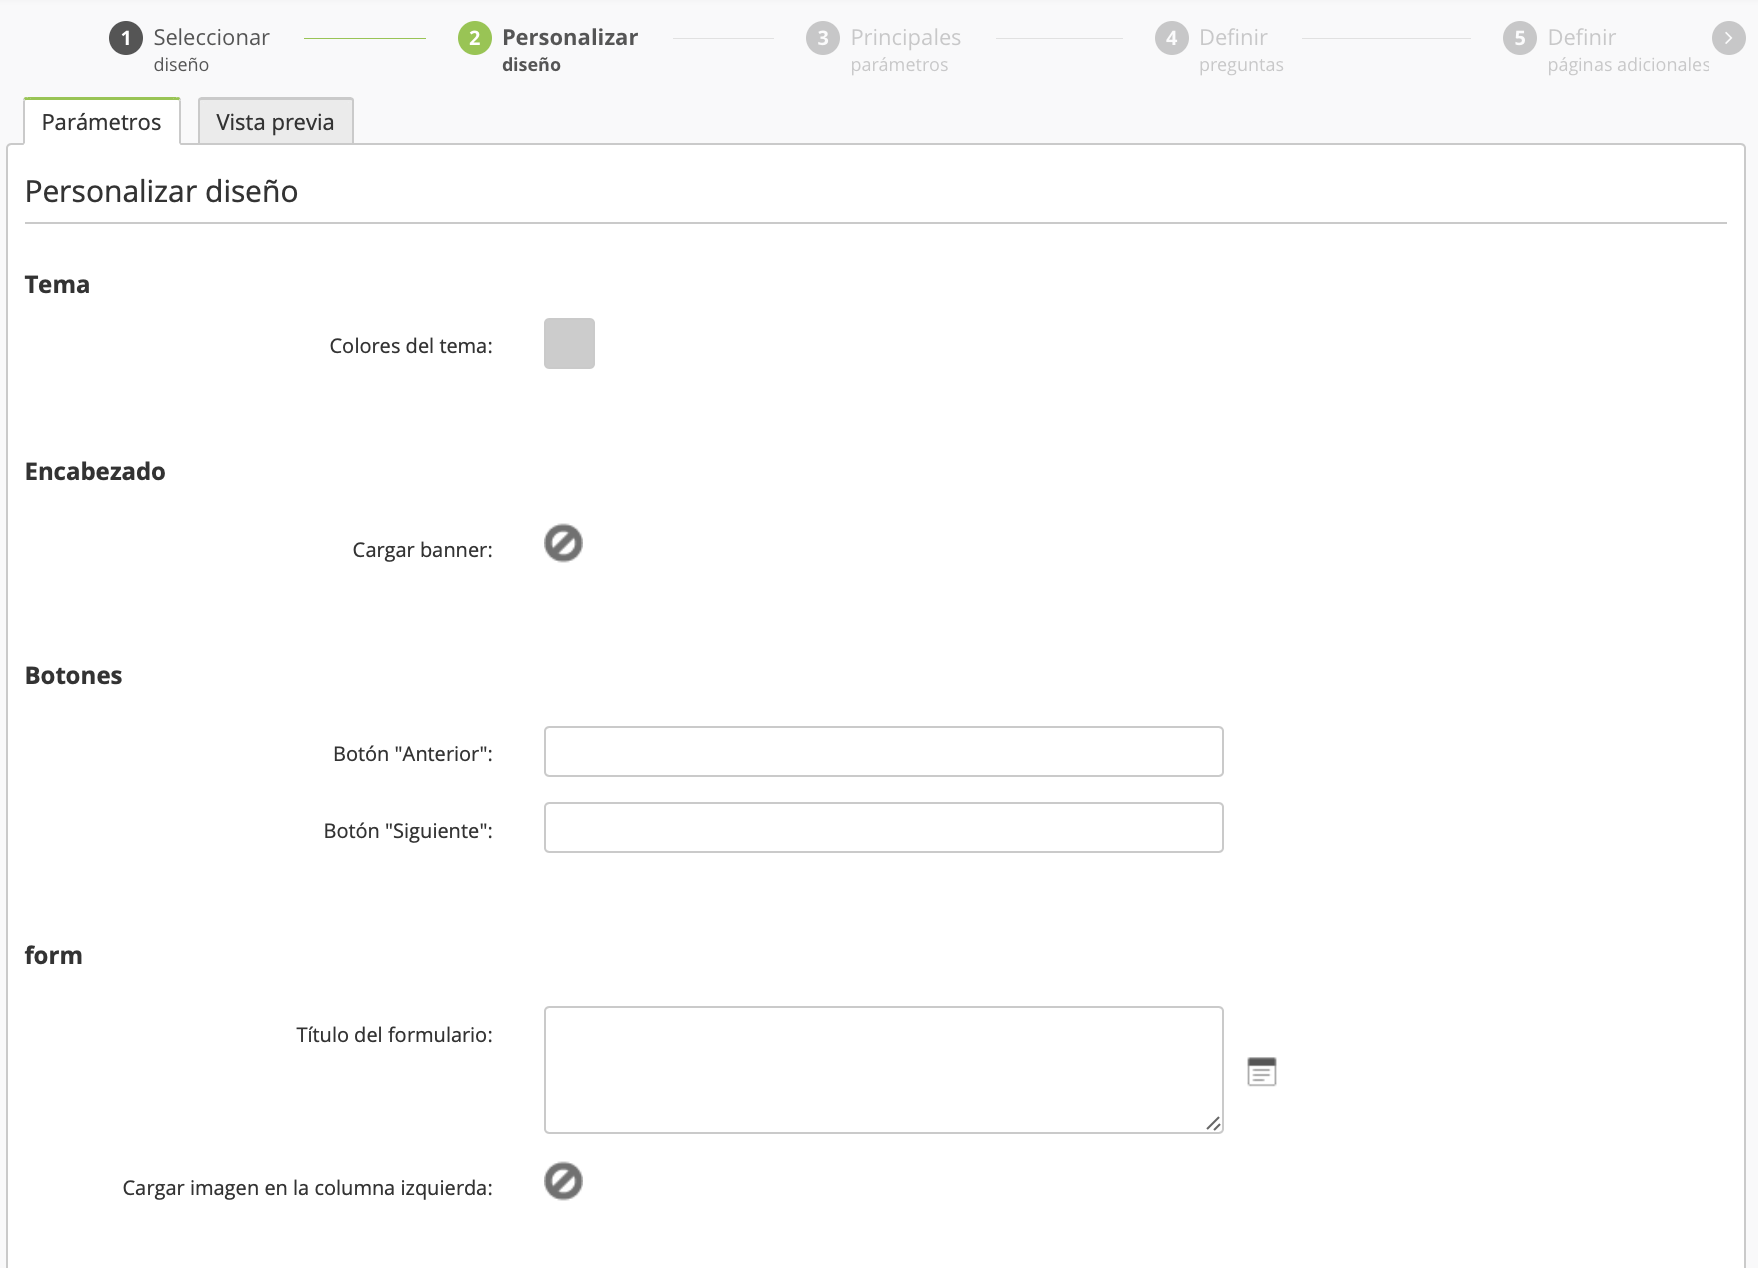
Task: Open Definir preguntas step
Action: 1240,49
